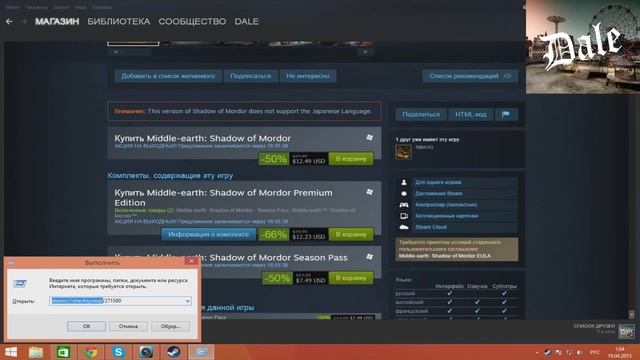Click the friend's avatar who owns the game
This screenshot has height=360, width=640.
tap(404, 152)
